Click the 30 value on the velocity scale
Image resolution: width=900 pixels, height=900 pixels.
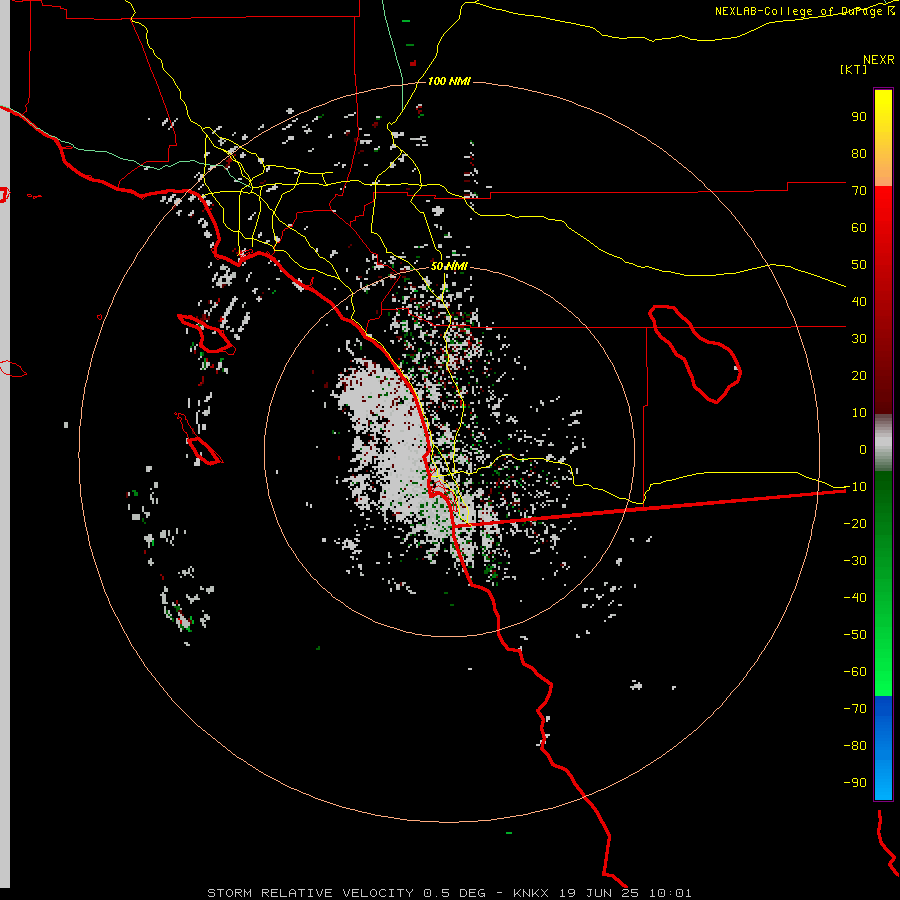click(x=859, y=339)
